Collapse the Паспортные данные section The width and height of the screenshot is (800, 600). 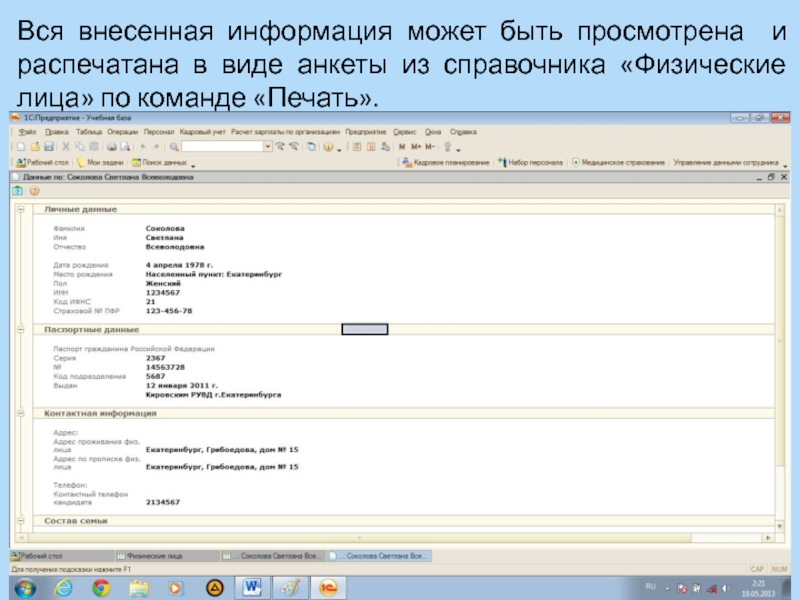[x=21, y=328]
